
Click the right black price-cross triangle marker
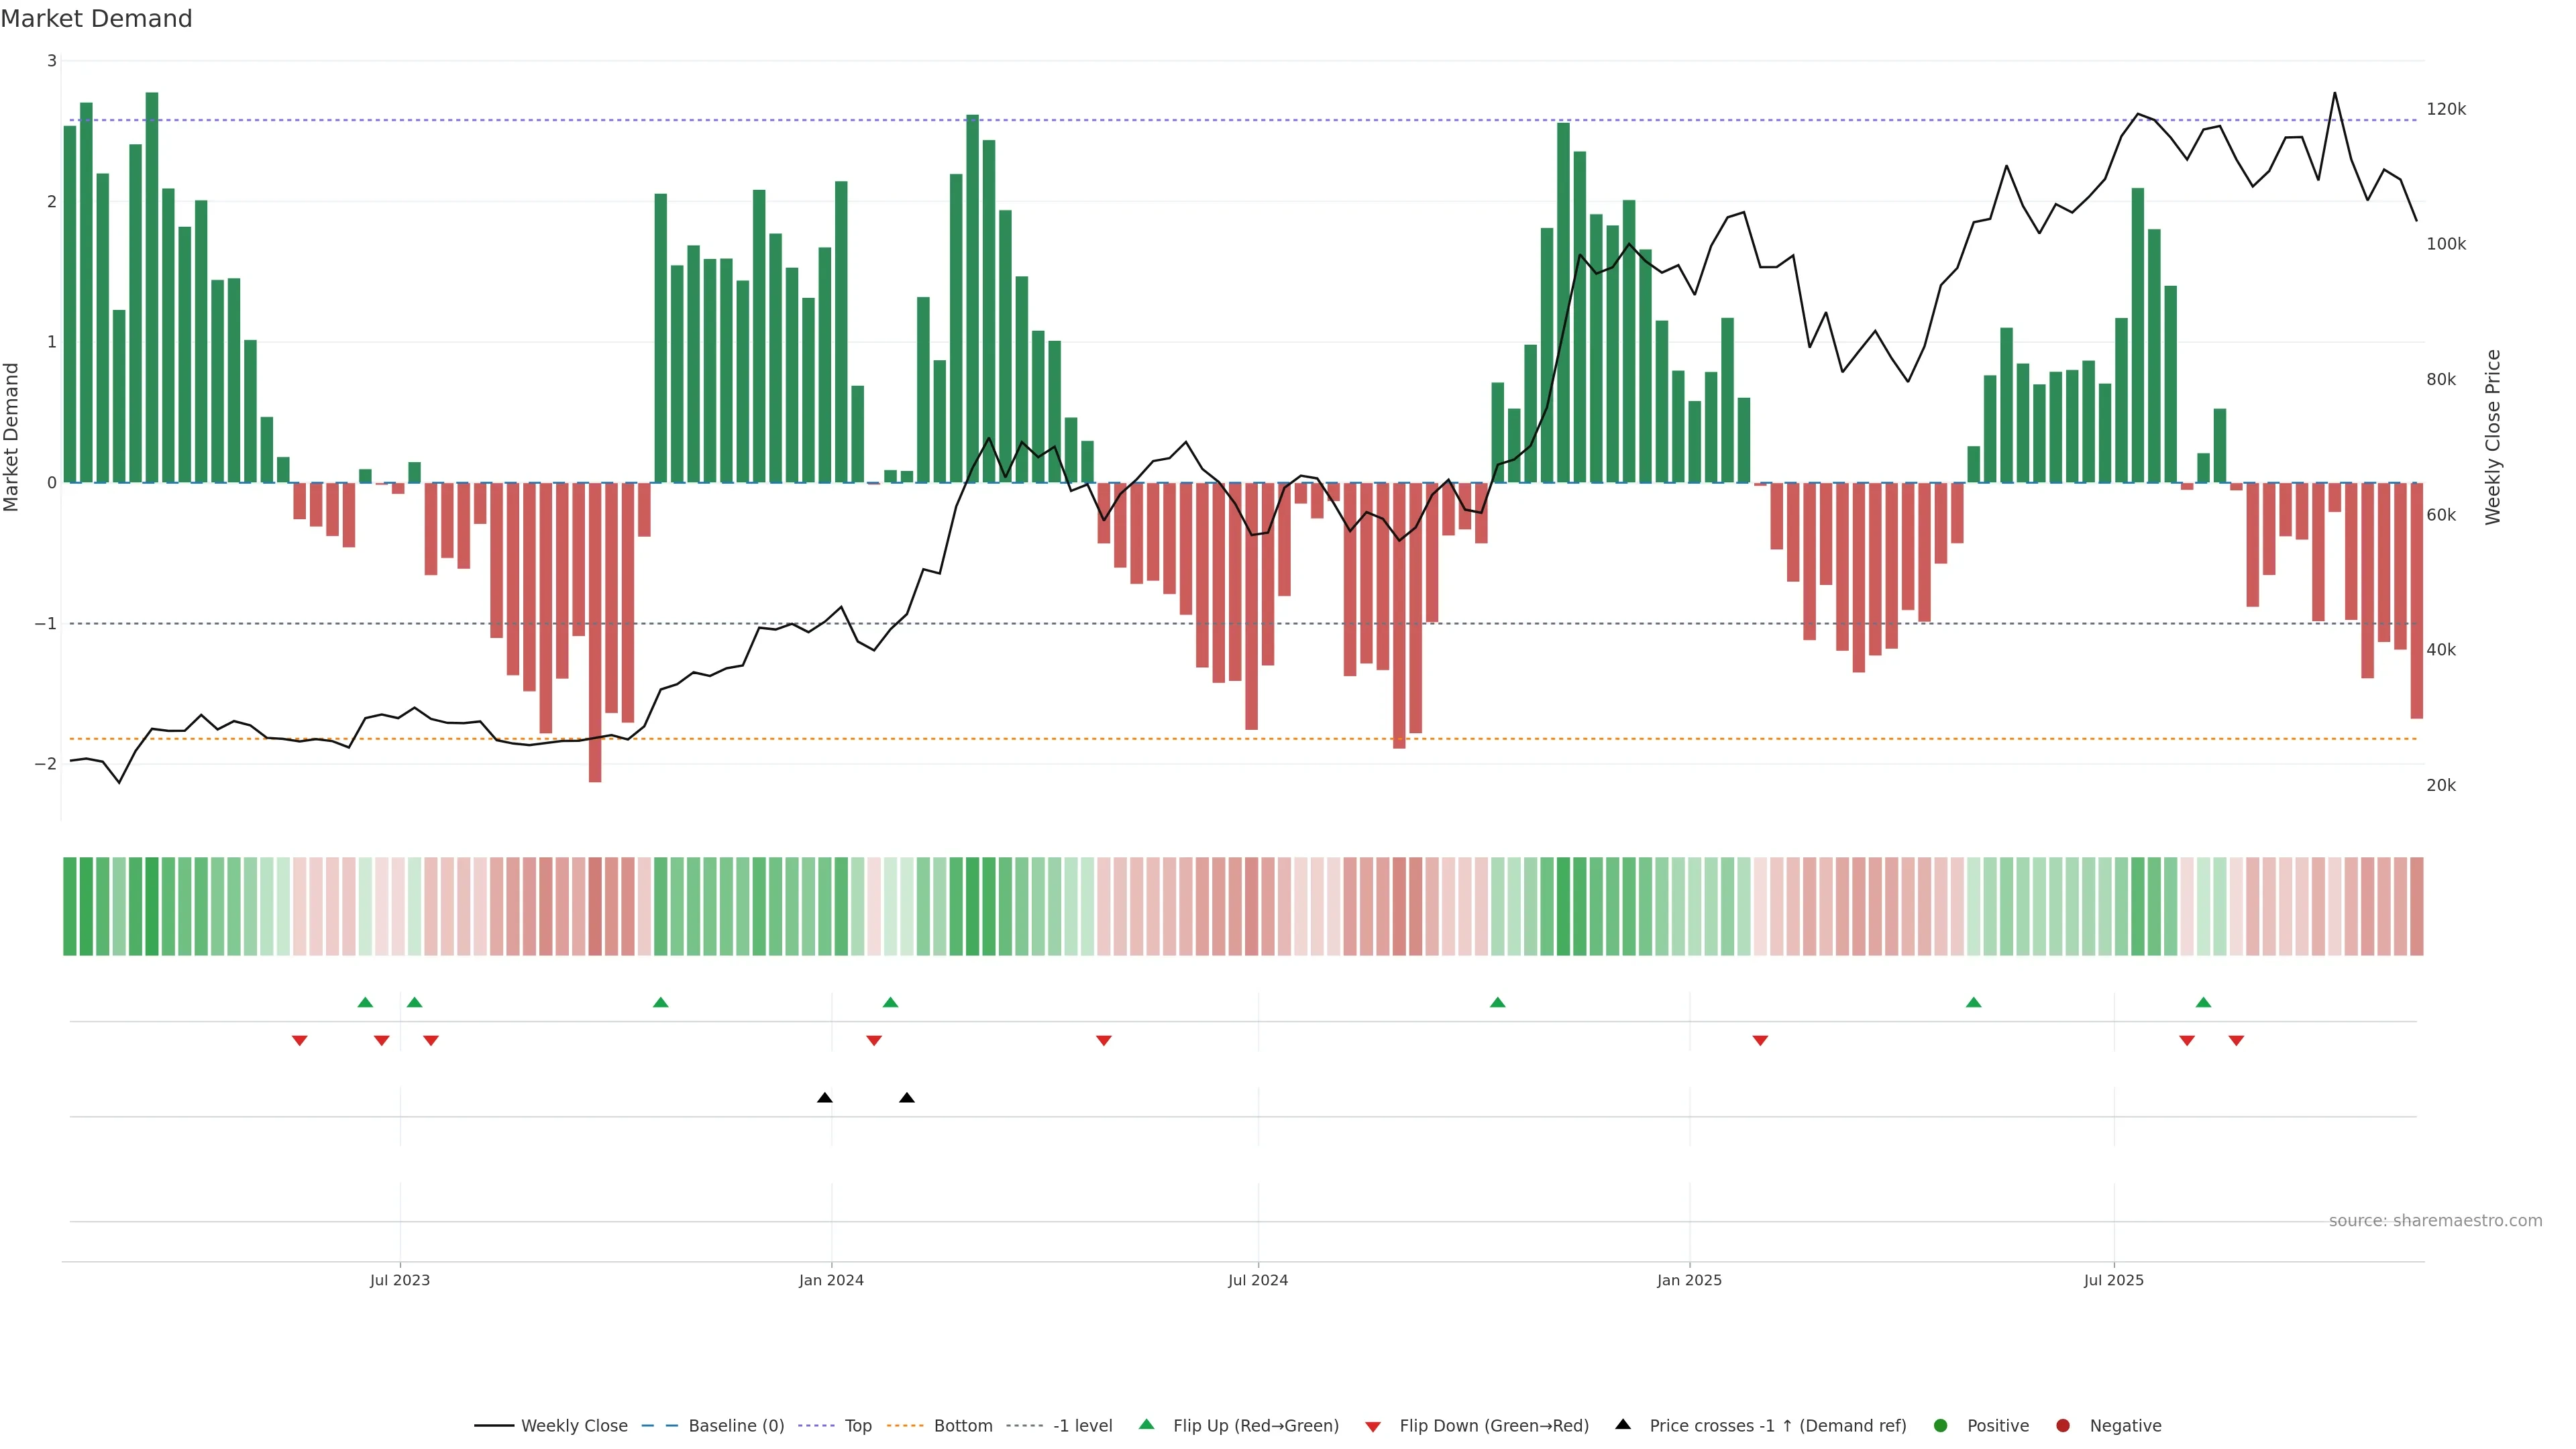click(906, 1098)
